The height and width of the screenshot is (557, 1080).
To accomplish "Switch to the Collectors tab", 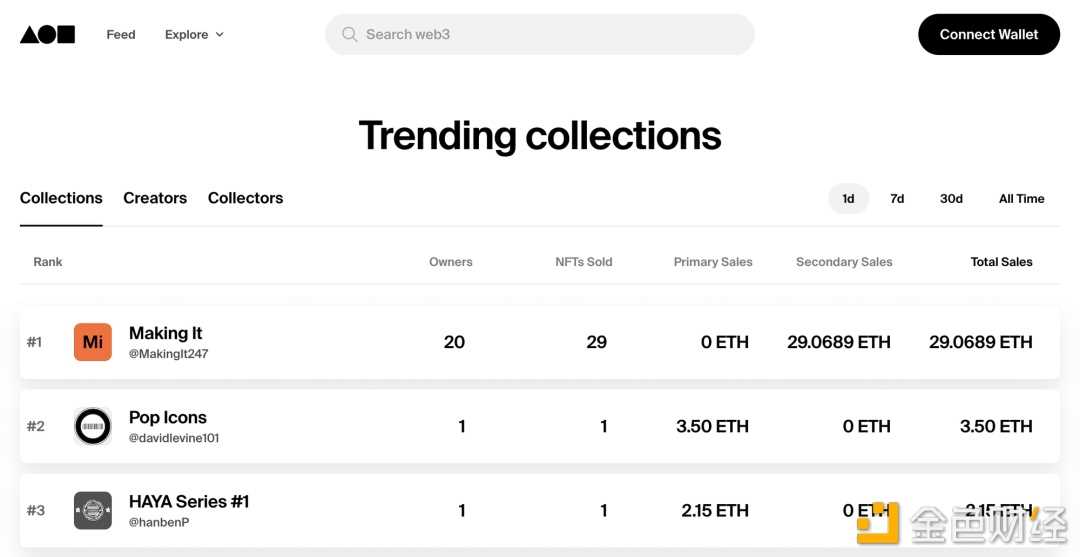I will tap(245, 198).
